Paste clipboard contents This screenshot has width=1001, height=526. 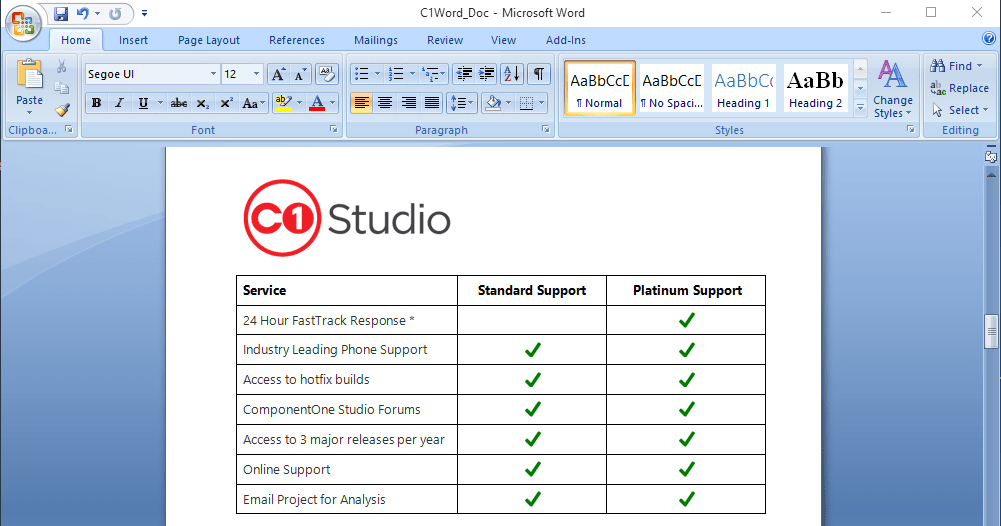click(x=29, y=87)
